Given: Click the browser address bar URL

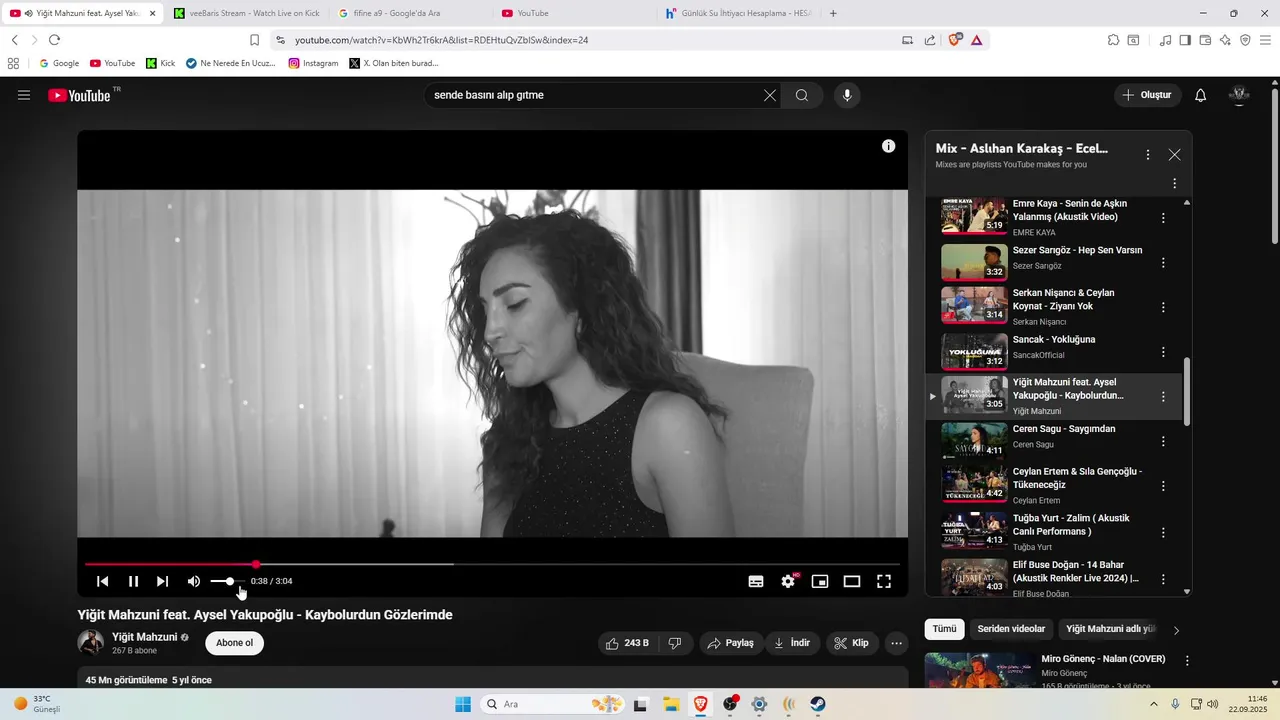Looking at the screenshot, I should pos(441,40).
